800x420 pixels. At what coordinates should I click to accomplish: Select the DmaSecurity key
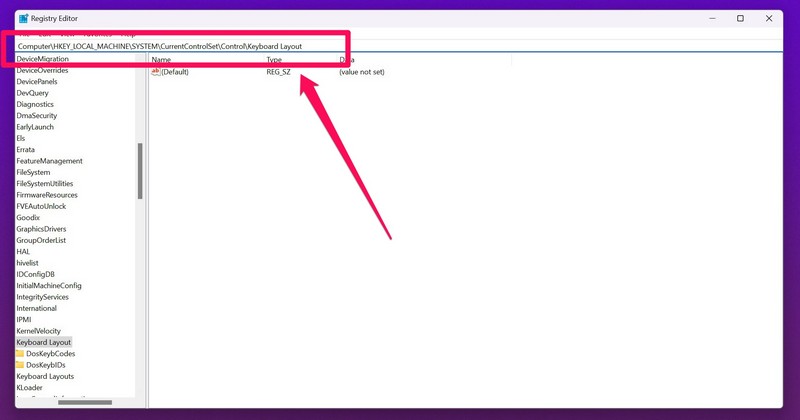point(37,115)
